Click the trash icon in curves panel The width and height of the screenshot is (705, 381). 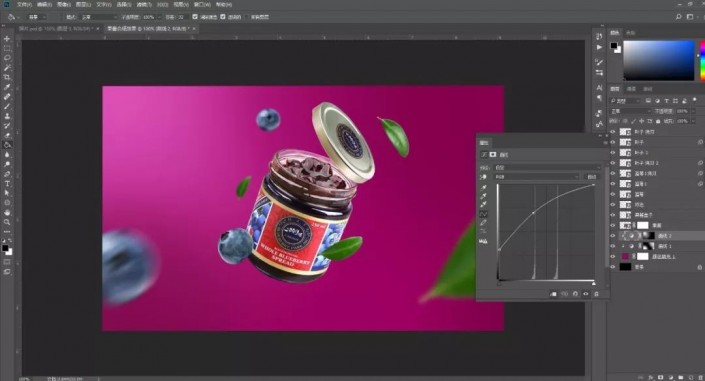(x=596, y=294)
